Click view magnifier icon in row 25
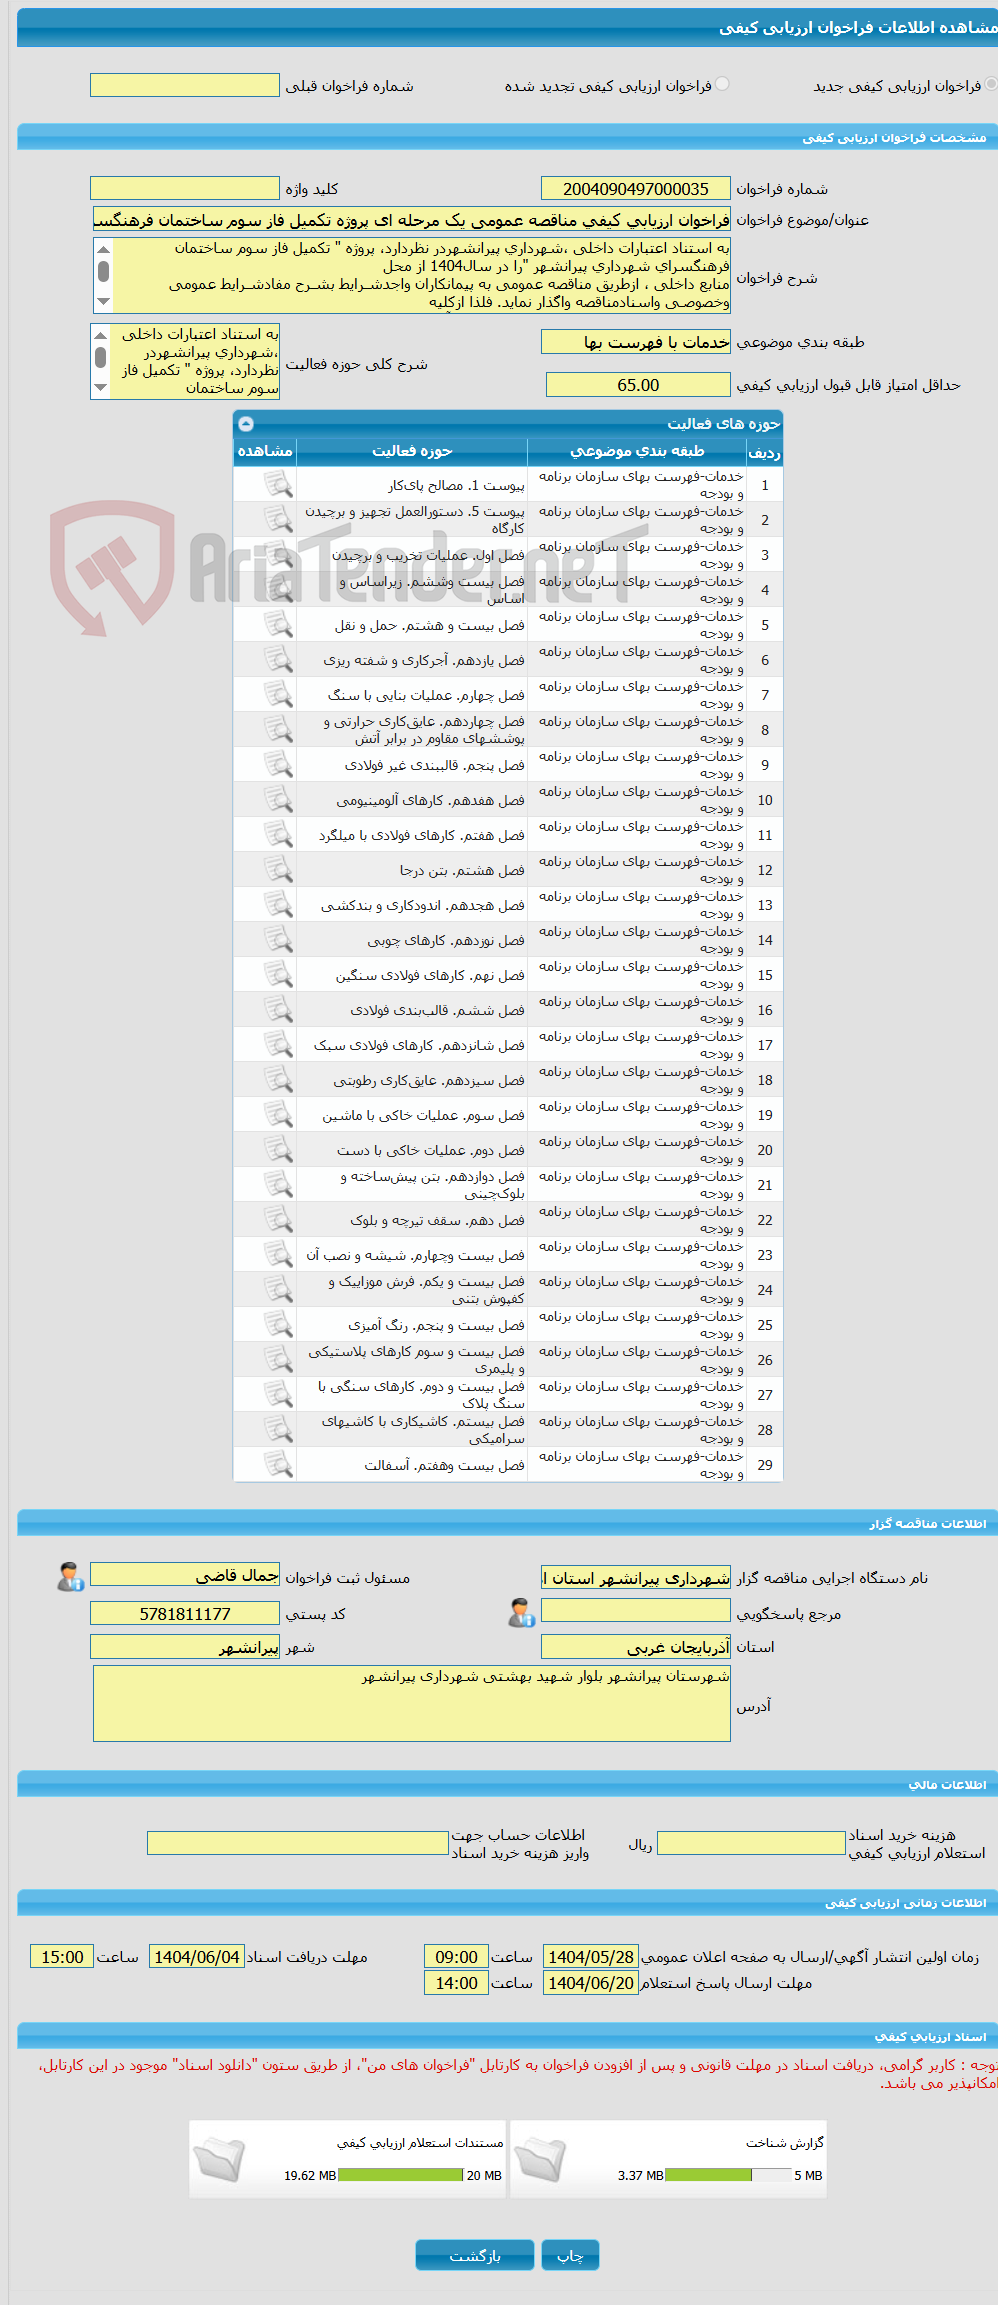998x2305 pixels. click(277, 1325)
